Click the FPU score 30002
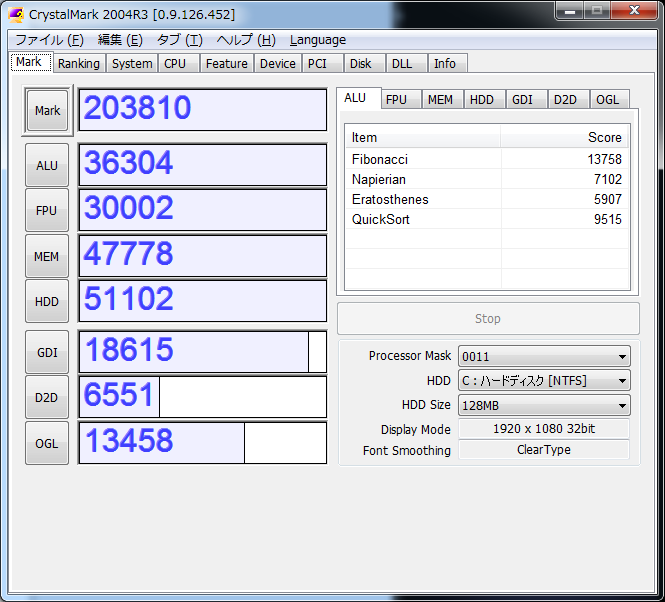This screenshot has width=665, height=602. 203,210
